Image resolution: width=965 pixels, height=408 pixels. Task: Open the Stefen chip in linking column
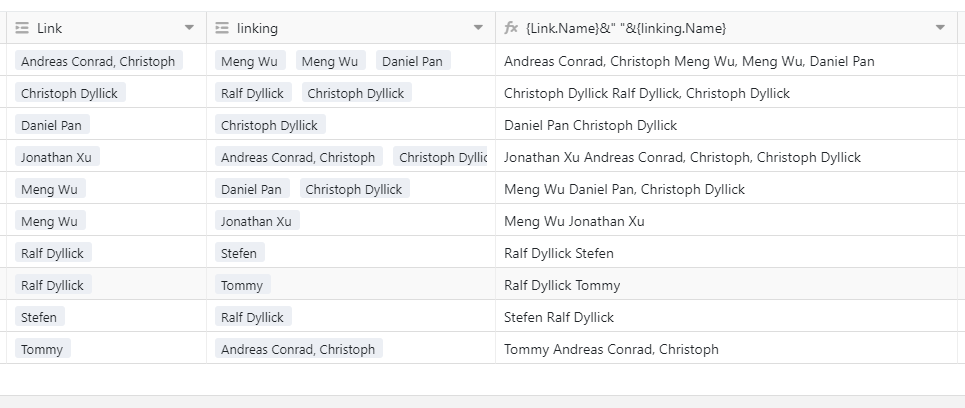tap(239, 253)
